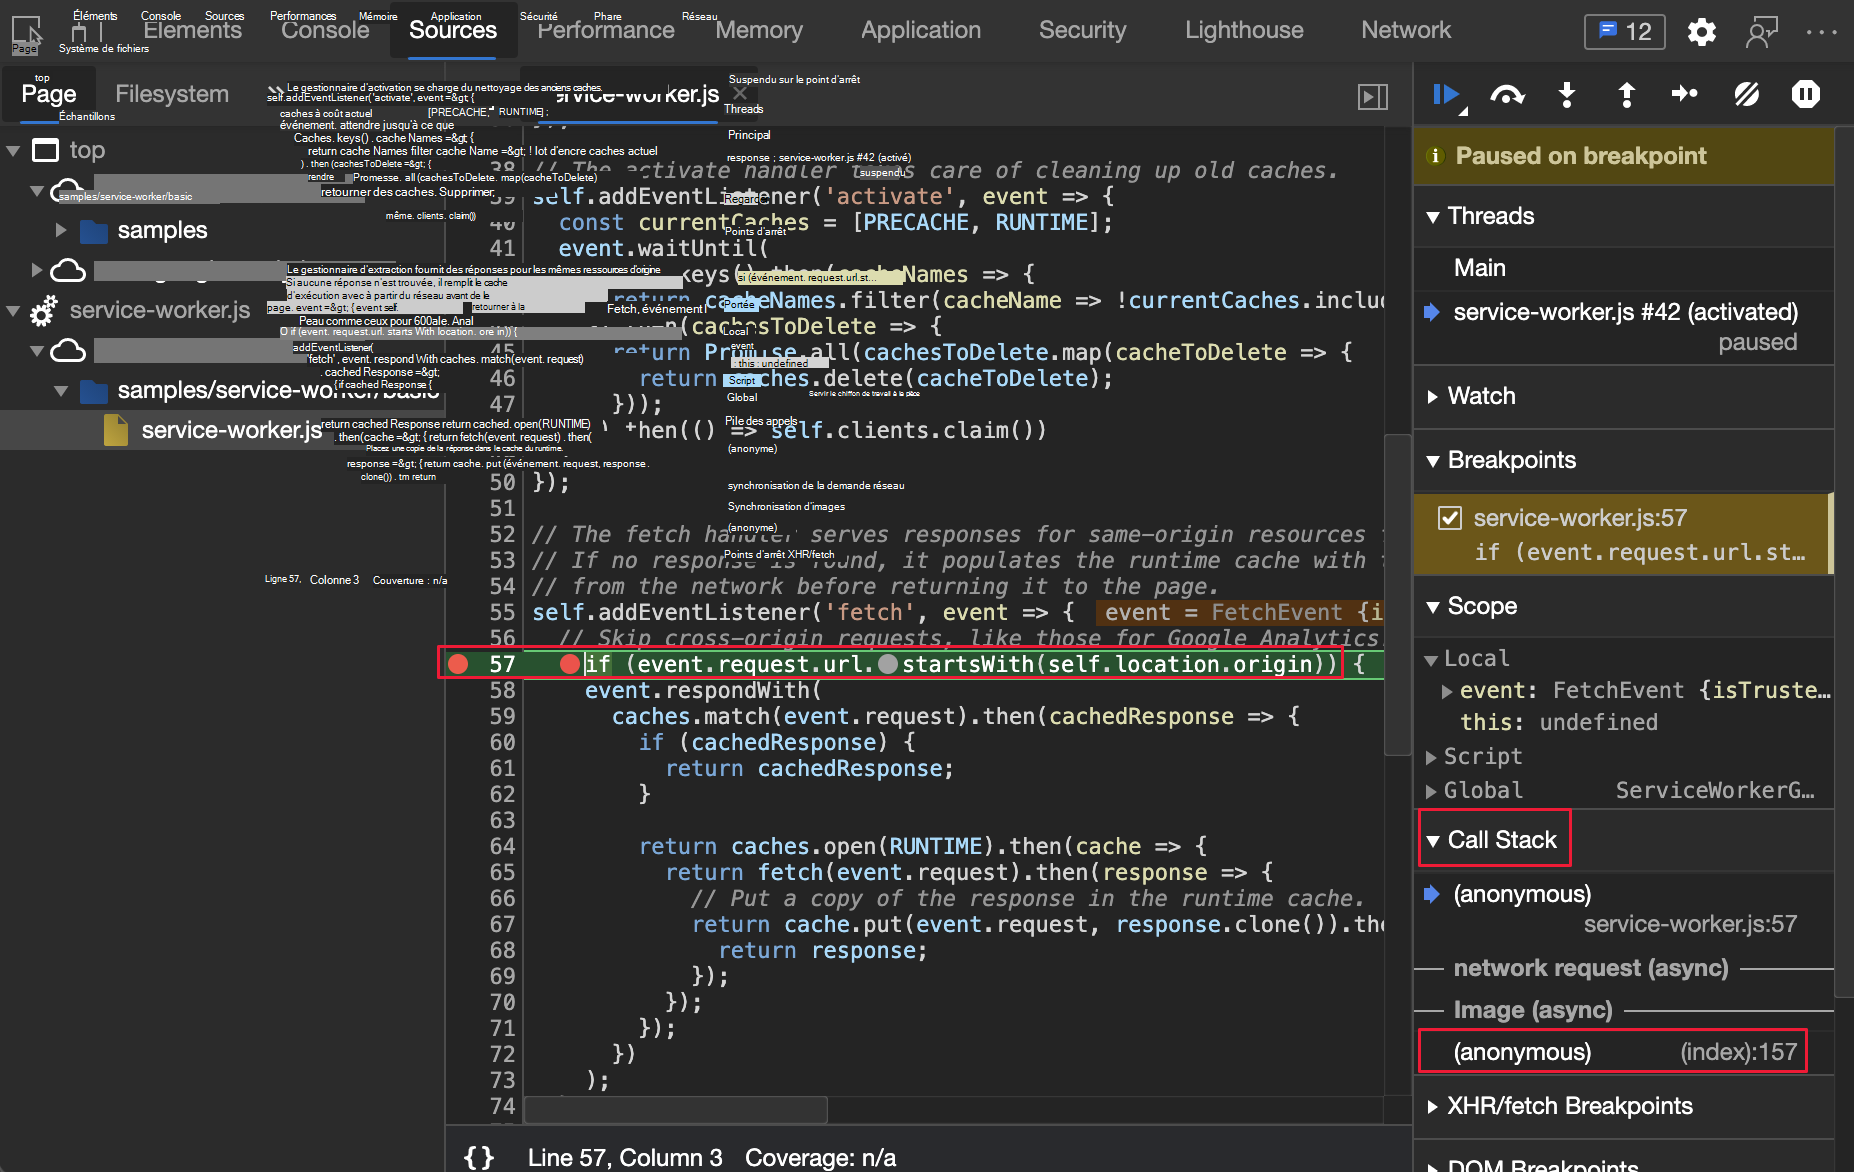
Task: Disable all breakpoints with the deactivate icon
Action: click(x=1747, y=95)
